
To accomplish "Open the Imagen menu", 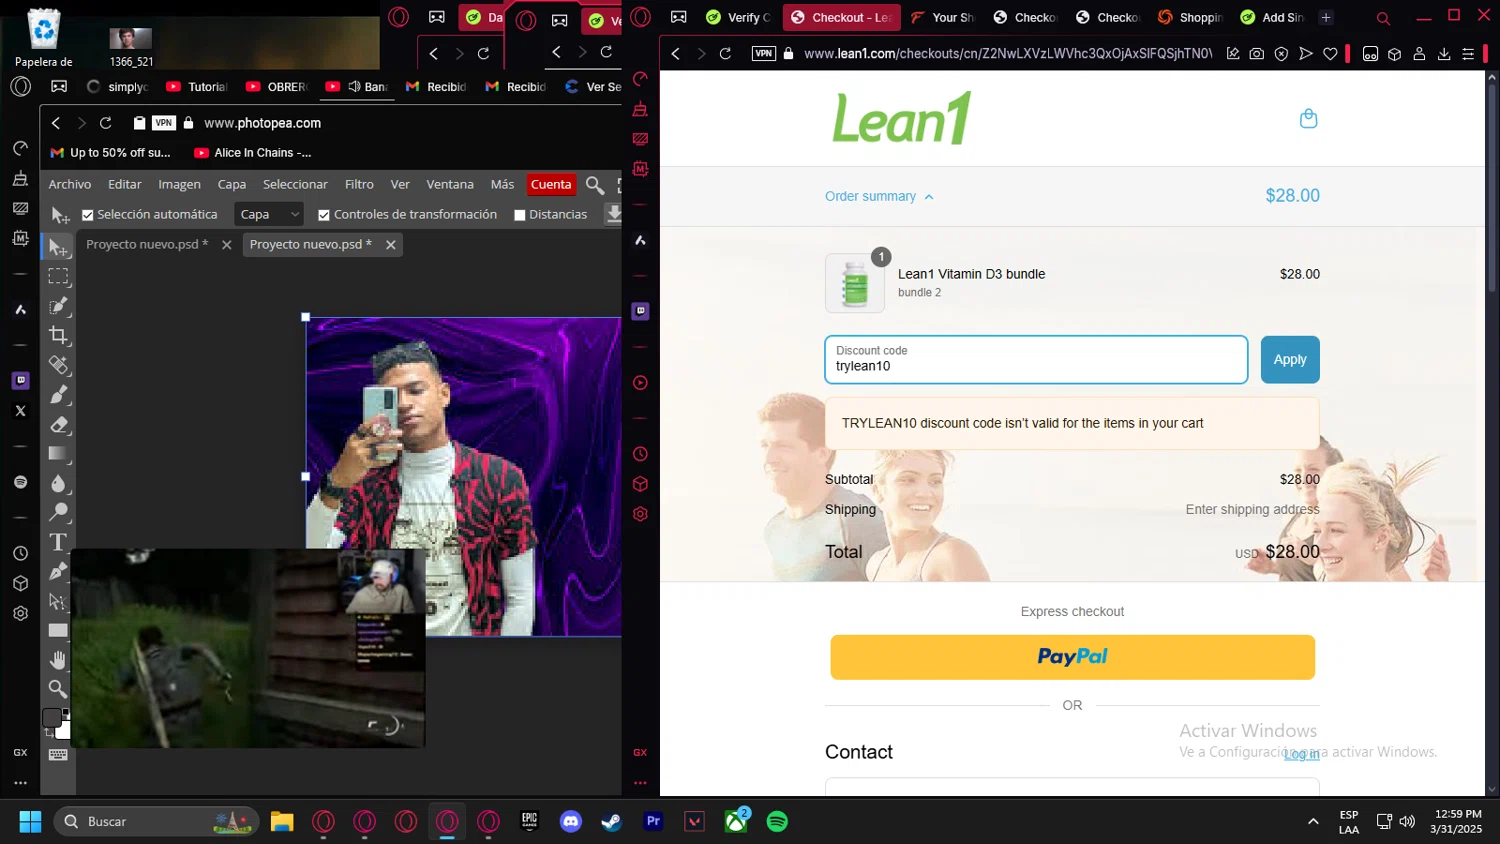I will 180,184.
